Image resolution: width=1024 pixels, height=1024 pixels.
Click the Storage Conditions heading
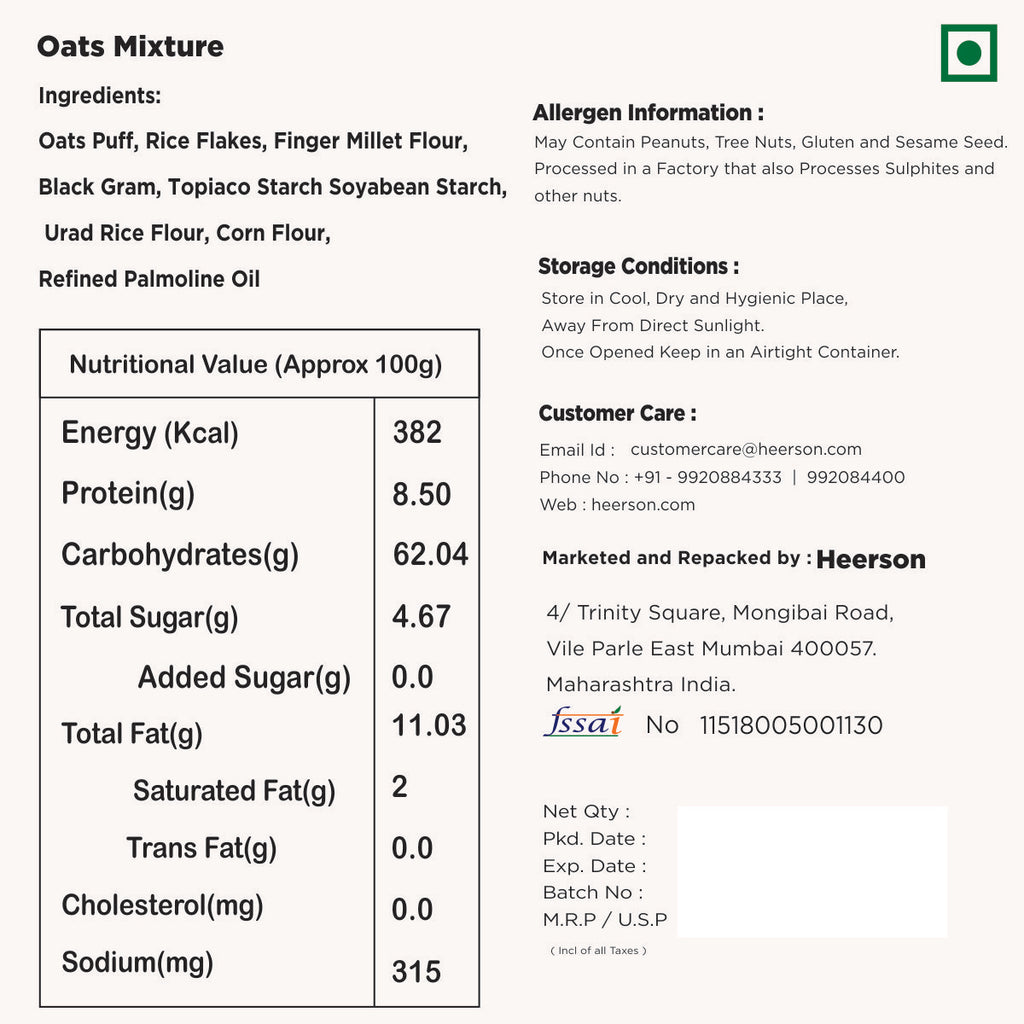[638, 267]
